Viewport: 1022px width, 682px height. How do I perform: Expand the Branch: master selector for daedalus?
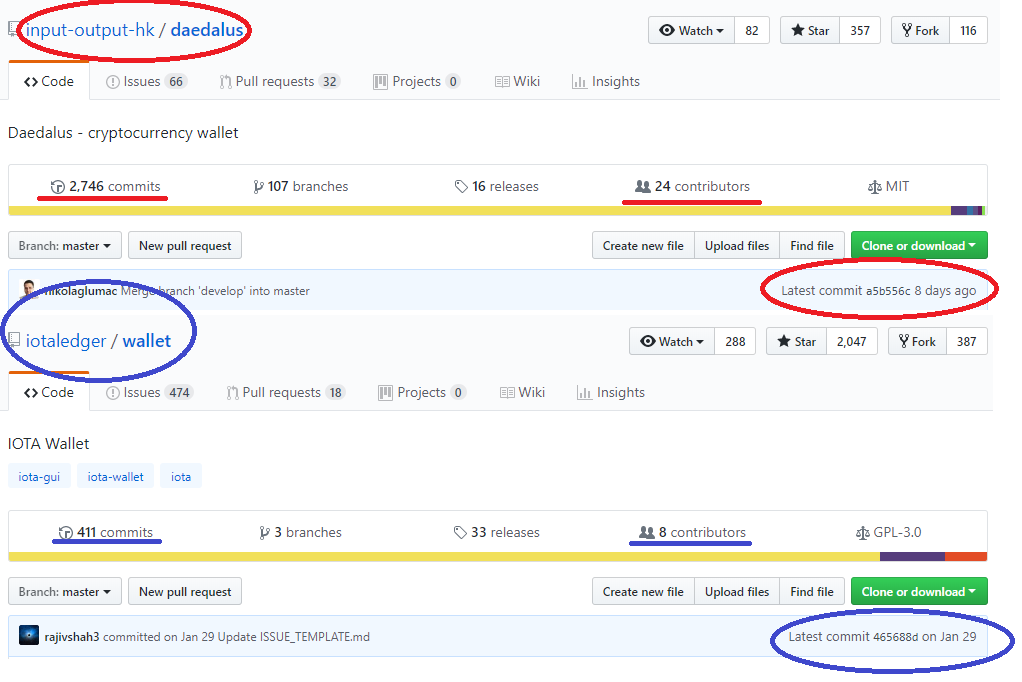click(x=65, y=246)
